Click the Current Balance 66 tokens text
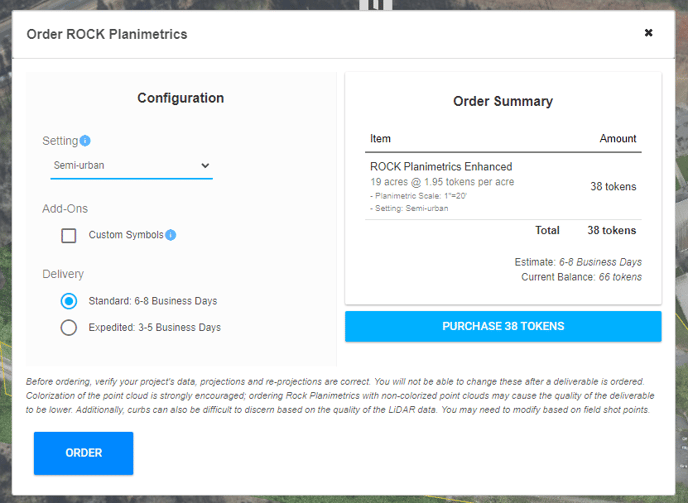The width and height of the screenshot is (688, 503). click(581, 277)
